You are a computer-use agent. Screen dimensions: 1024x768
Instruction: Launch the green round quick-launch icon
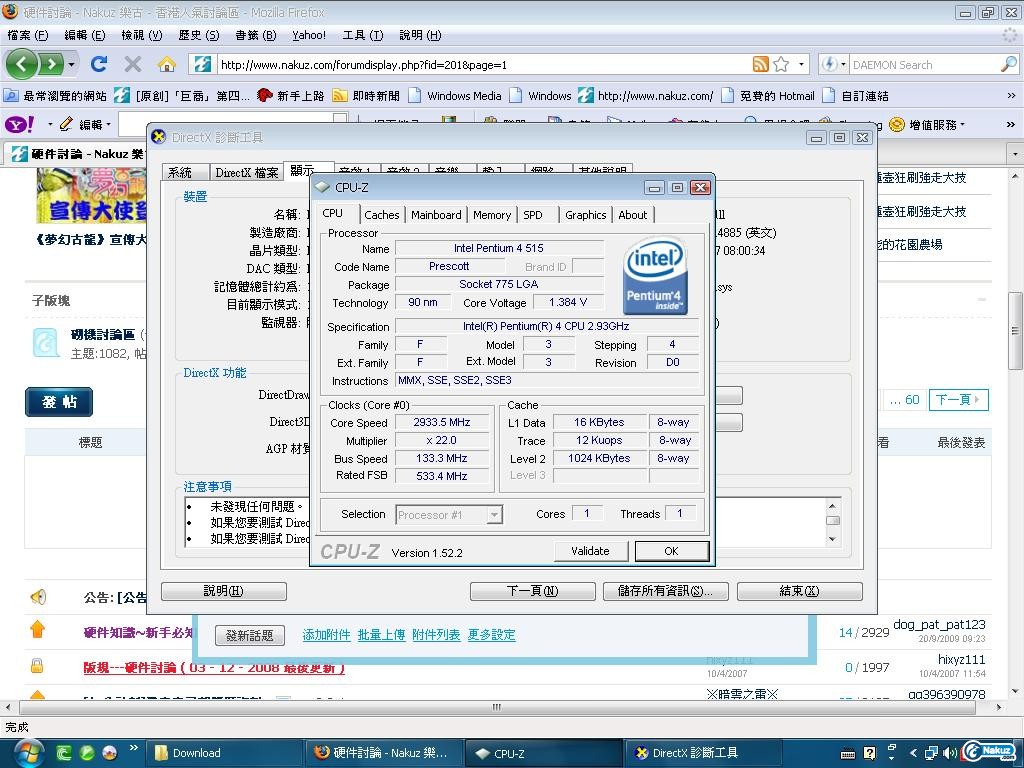pyautogui.click(x=87, y=753)
